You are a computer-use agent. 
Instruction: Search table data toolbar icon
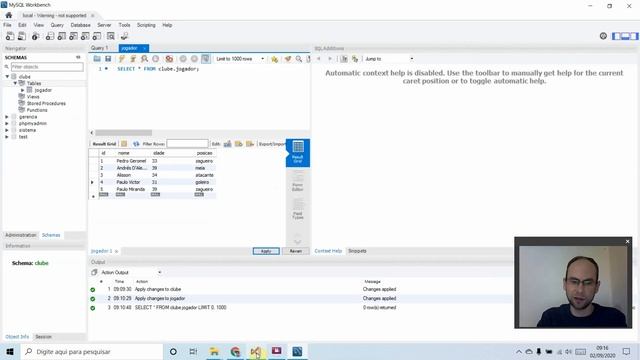click(x=111, y=36)
